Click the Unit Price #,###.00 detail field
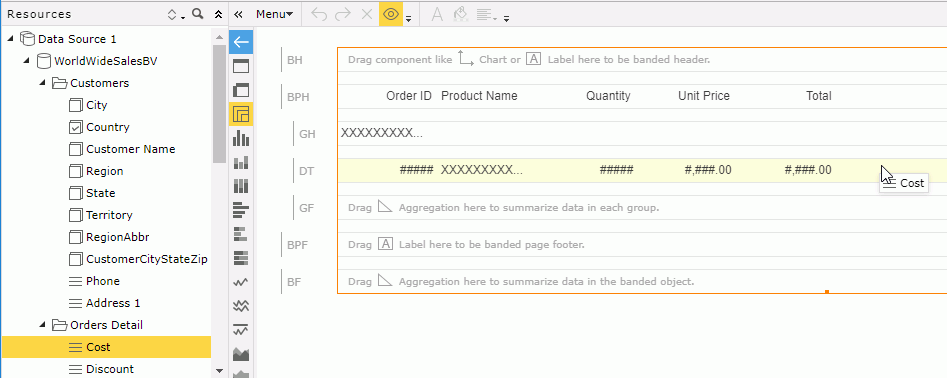Image resolution: width=947 pixels, height=378 pixels. pyautogui.click(x=708, y=170)
